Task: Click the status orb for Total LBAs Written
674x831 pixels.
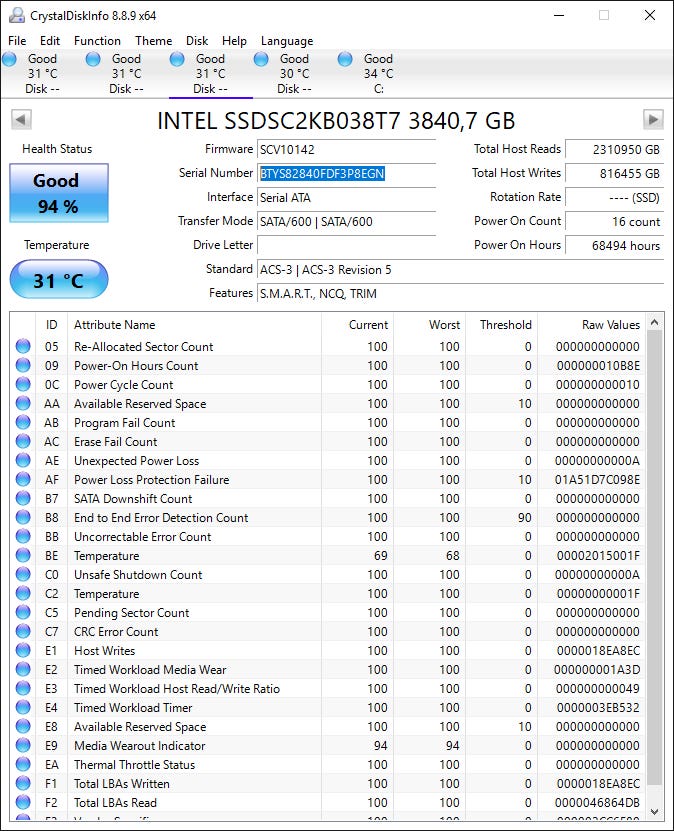Action: (x=23, y=783)
